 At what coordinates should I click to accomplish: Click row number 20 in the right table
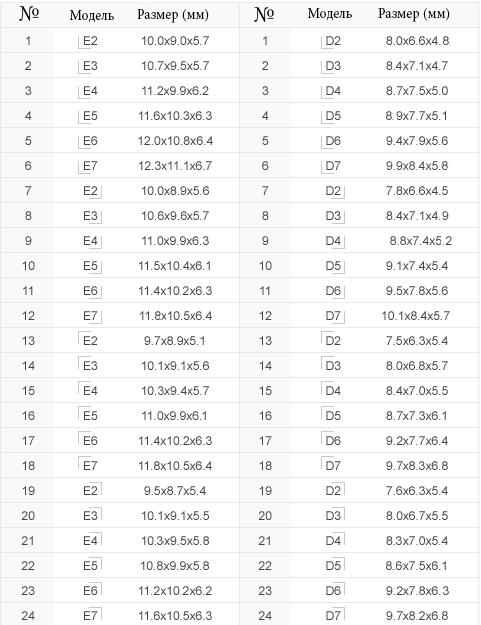(265, 516)
